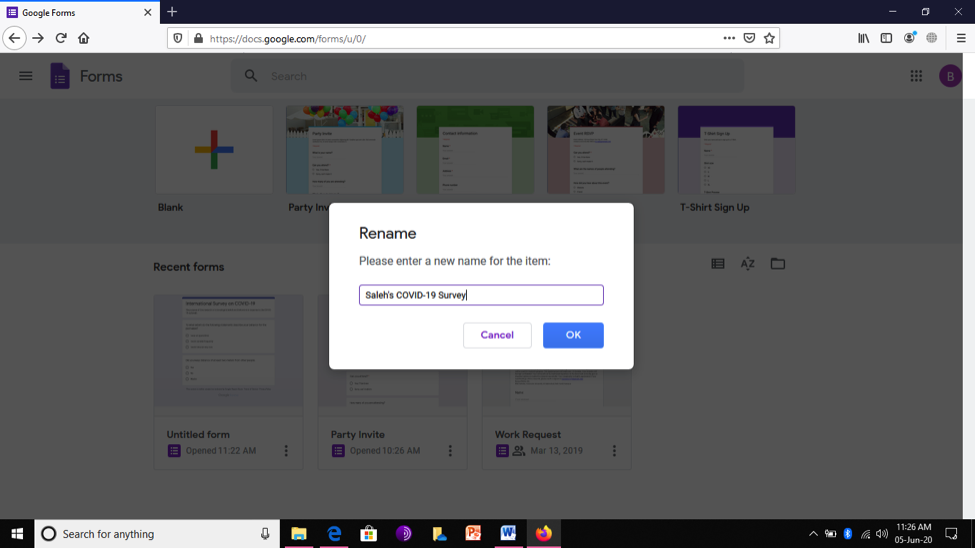The width and height of the screenshot is (975, 549).
Task: Open the T-Shirt Sign Up template
Action: pos(736,150)
